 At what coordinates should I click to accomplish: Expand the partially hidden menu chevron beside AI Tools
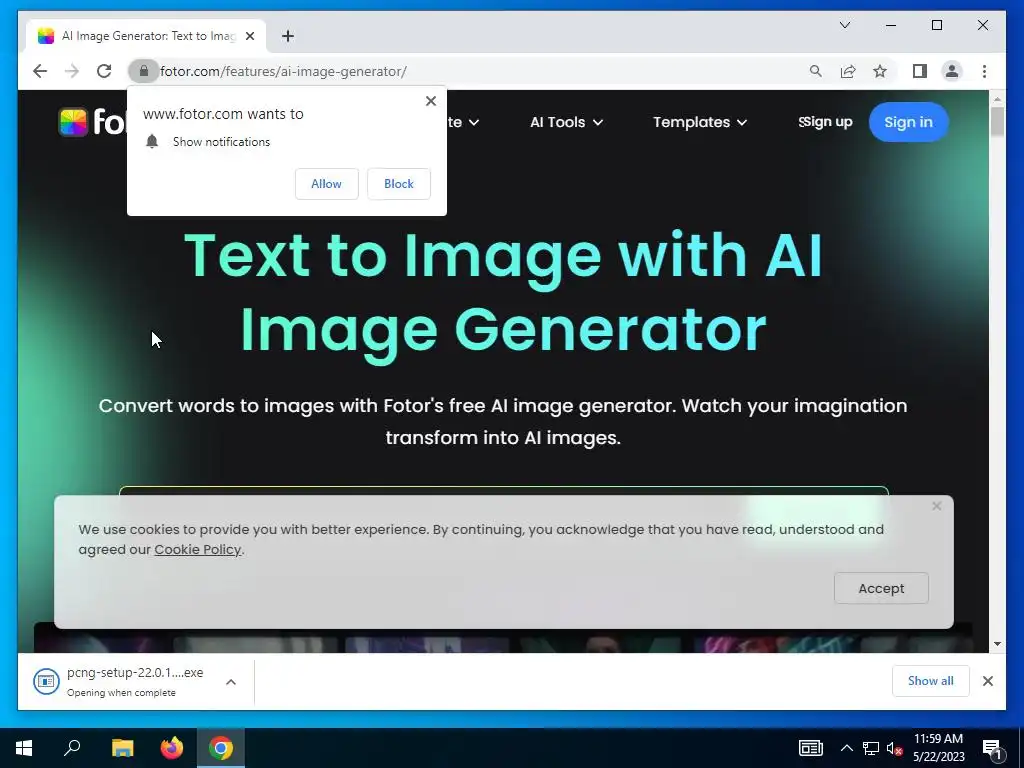(474, 122)
